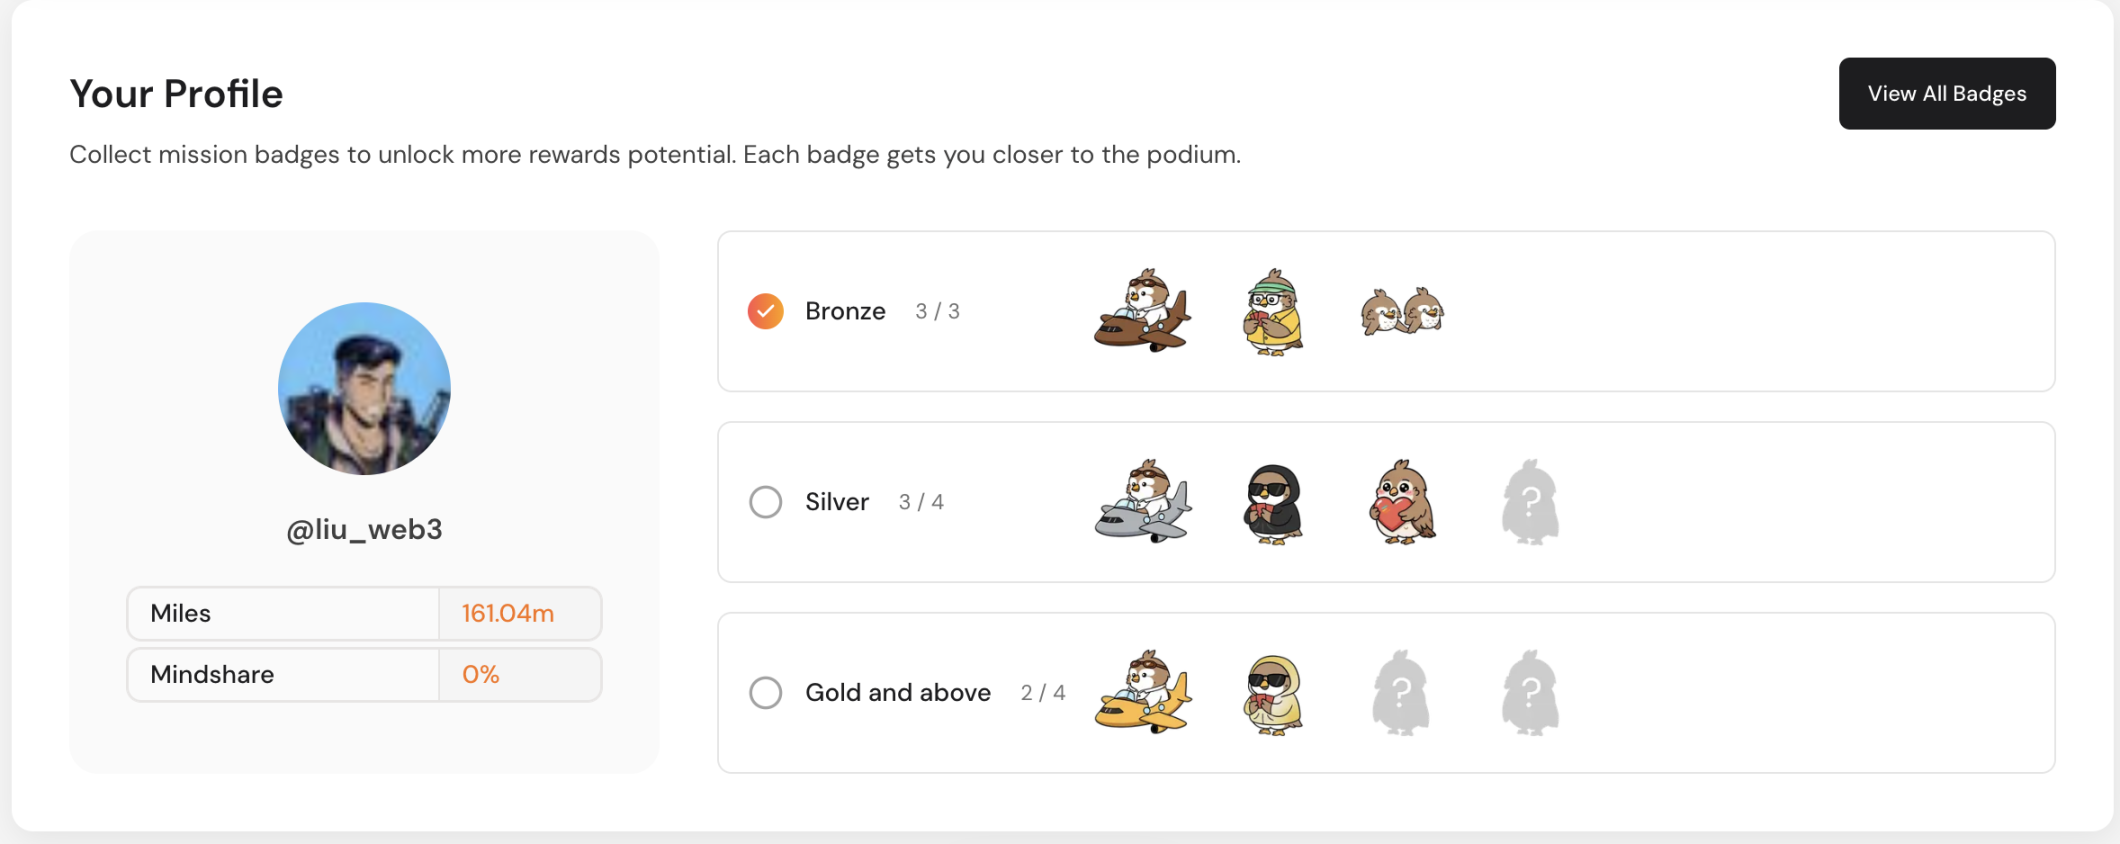The image size is (2120, 844).
Task: Select the Bronze green-cap bird badge
Action: click(x=1272, y=312)
